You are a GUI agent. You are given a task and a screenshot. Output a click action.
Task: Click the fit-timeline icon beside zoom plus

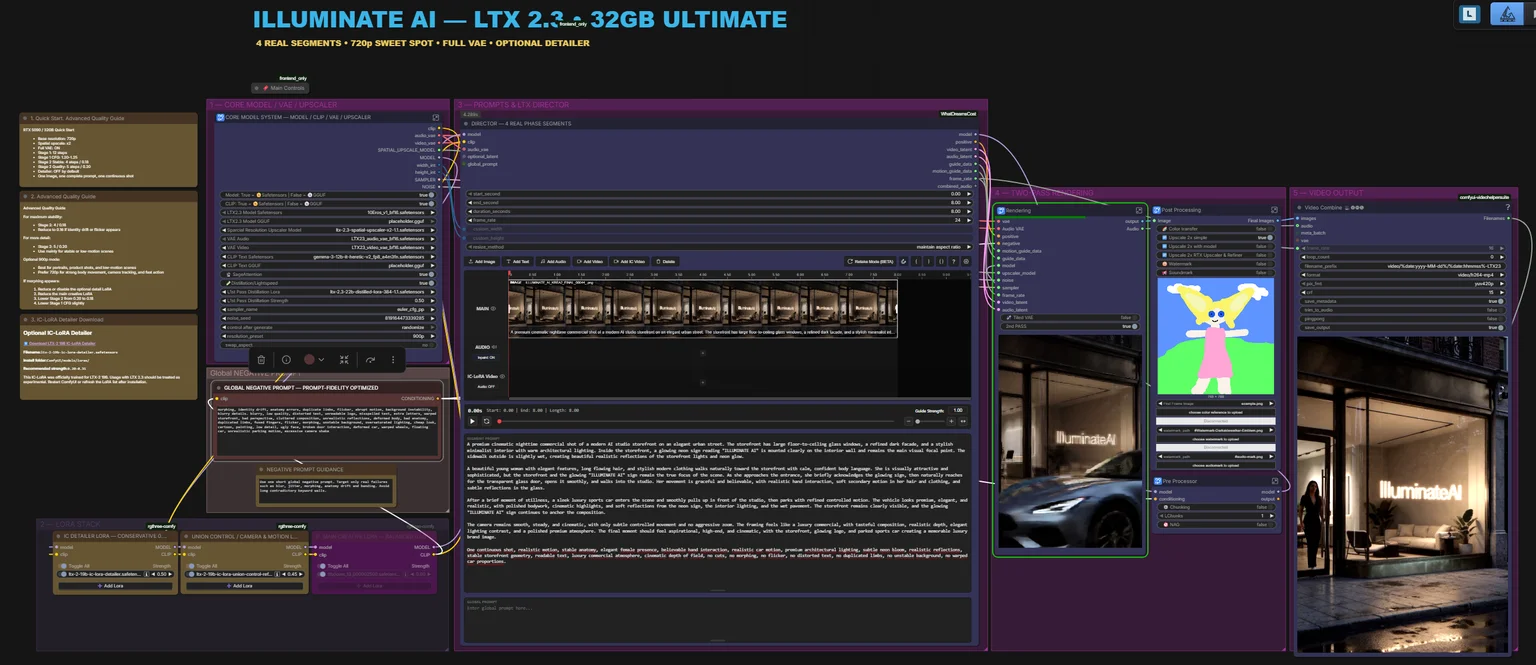pos(963,421)
